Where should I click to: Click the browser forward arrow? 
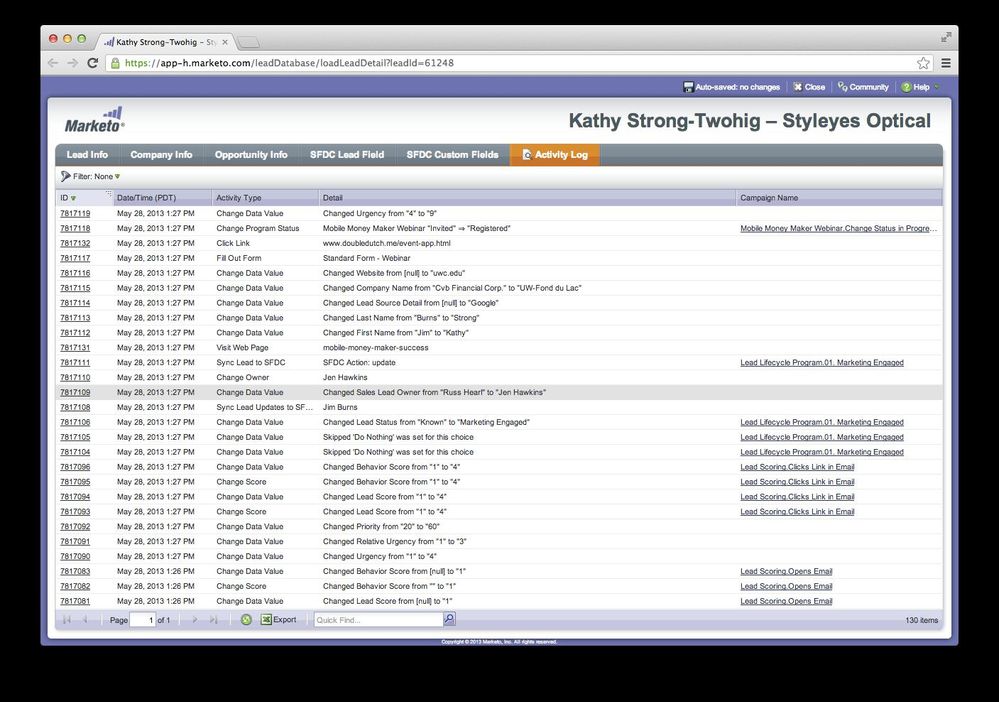pos(73,63)
